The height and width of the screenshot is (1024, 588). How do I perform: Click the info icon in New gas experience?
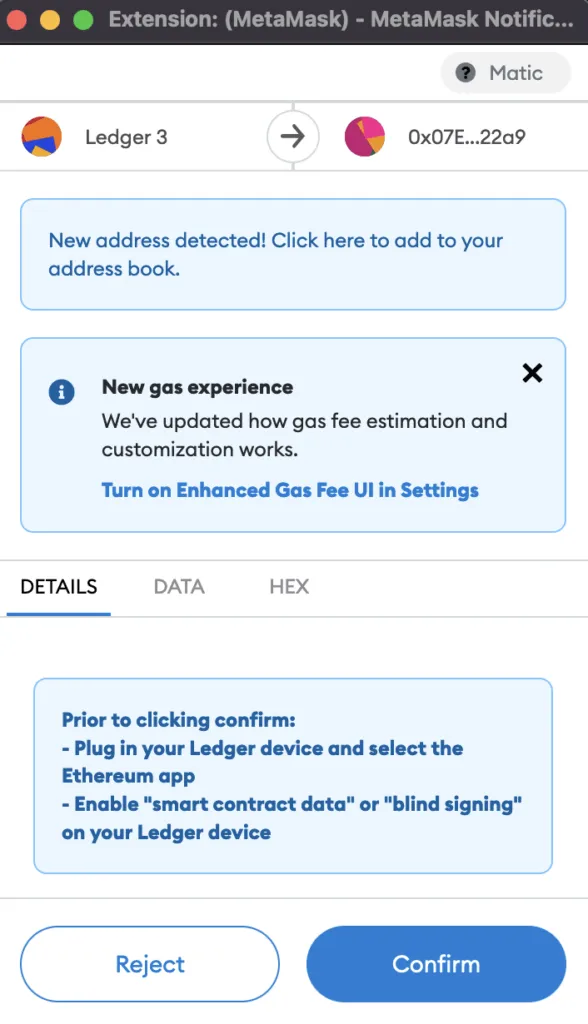[x=61, y=392]
